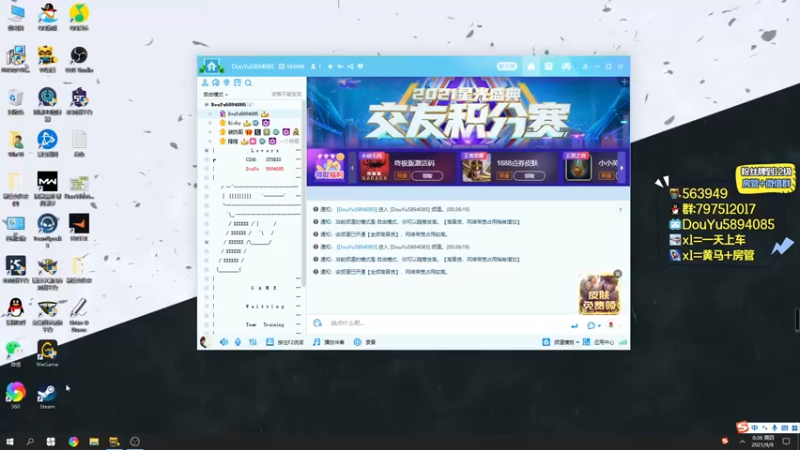
Task: Click the YY home logo icon
Action: point(211,66)
